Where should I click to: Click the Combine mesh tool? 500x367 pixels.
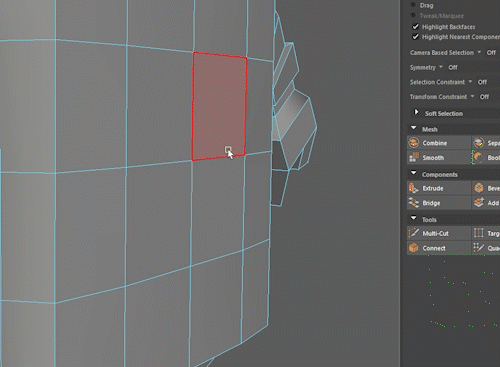(x=439, y=143)
